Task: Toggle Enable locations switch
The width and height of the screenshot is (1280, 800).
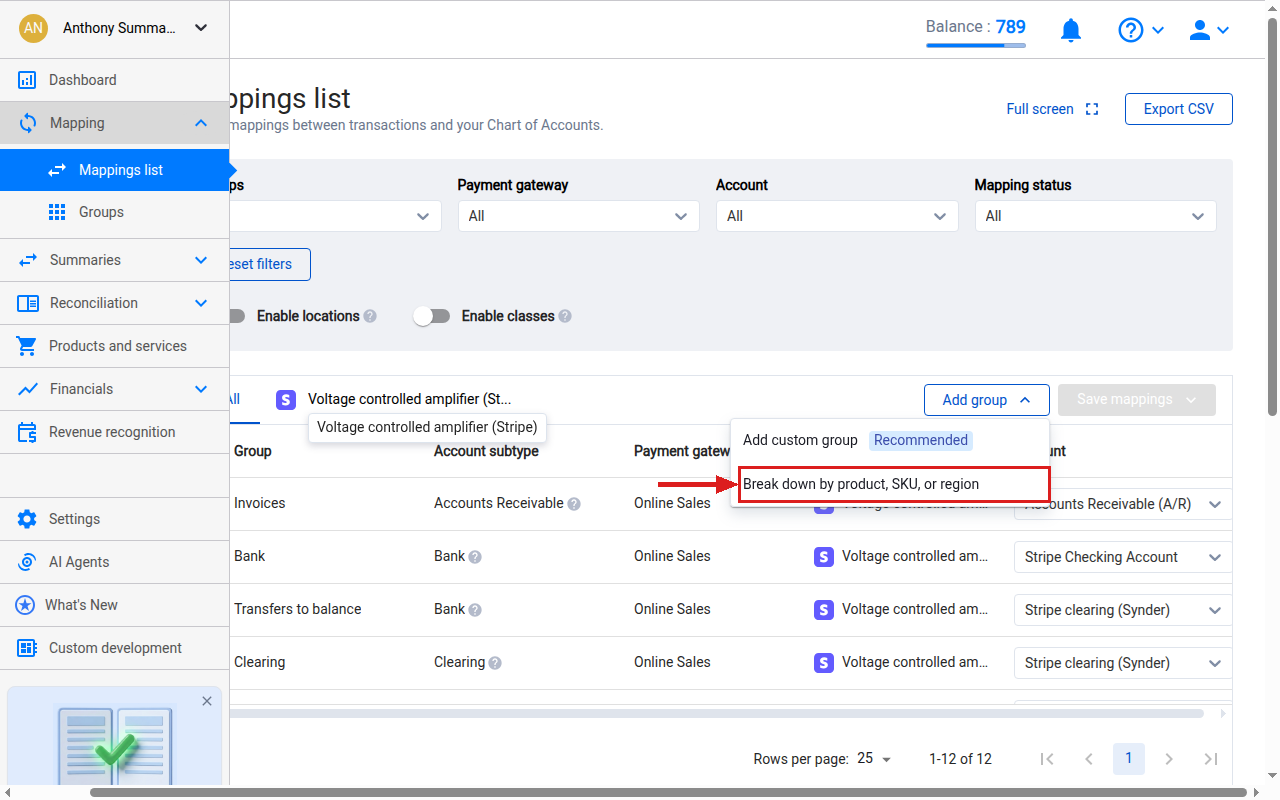Action: click(x=236, y=316)
